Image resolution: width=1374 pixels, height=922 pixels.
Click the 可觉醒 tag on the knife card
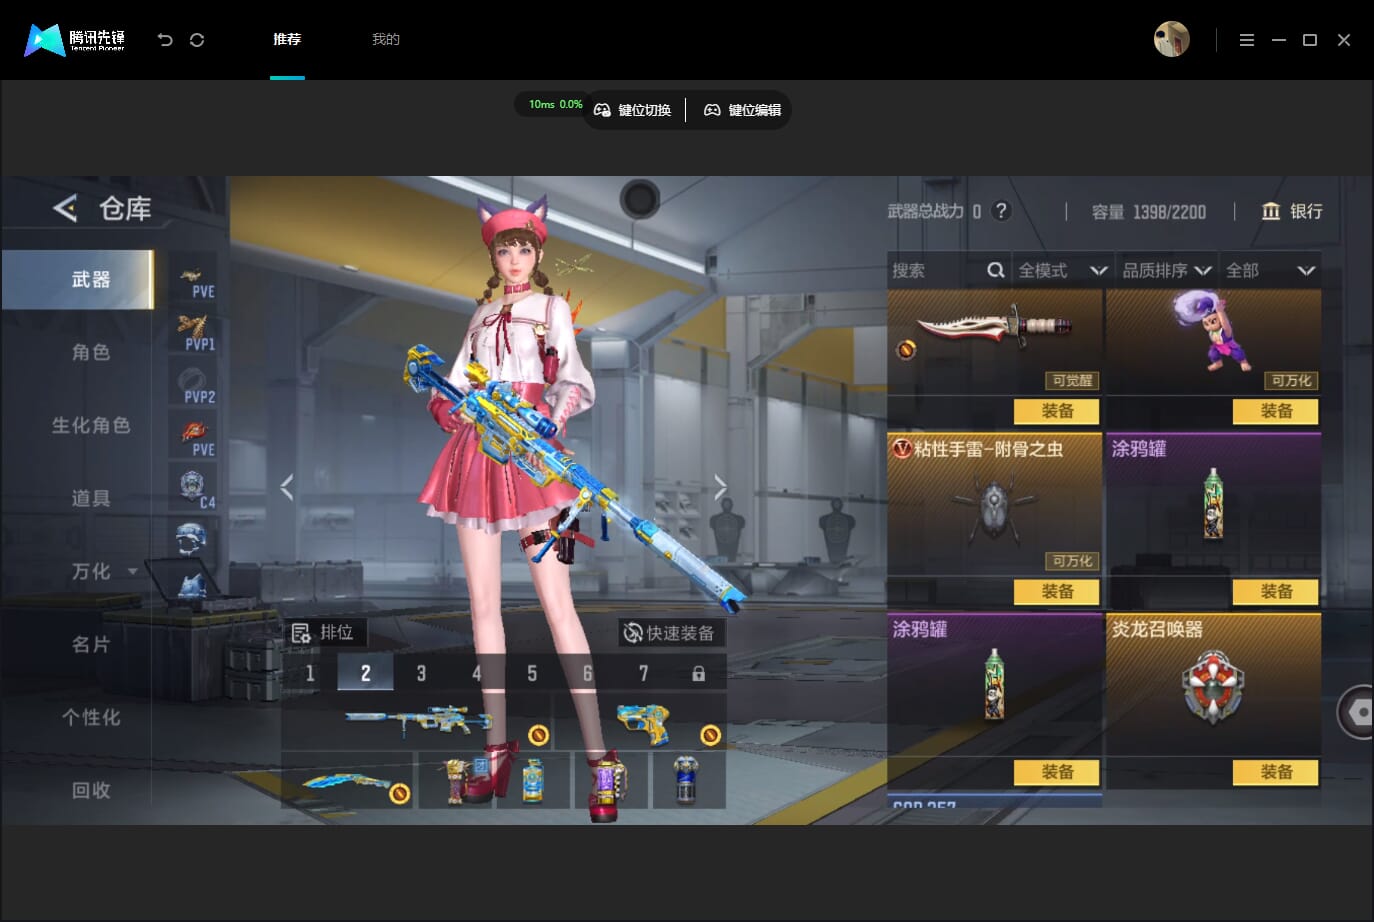click(1073, 380)
